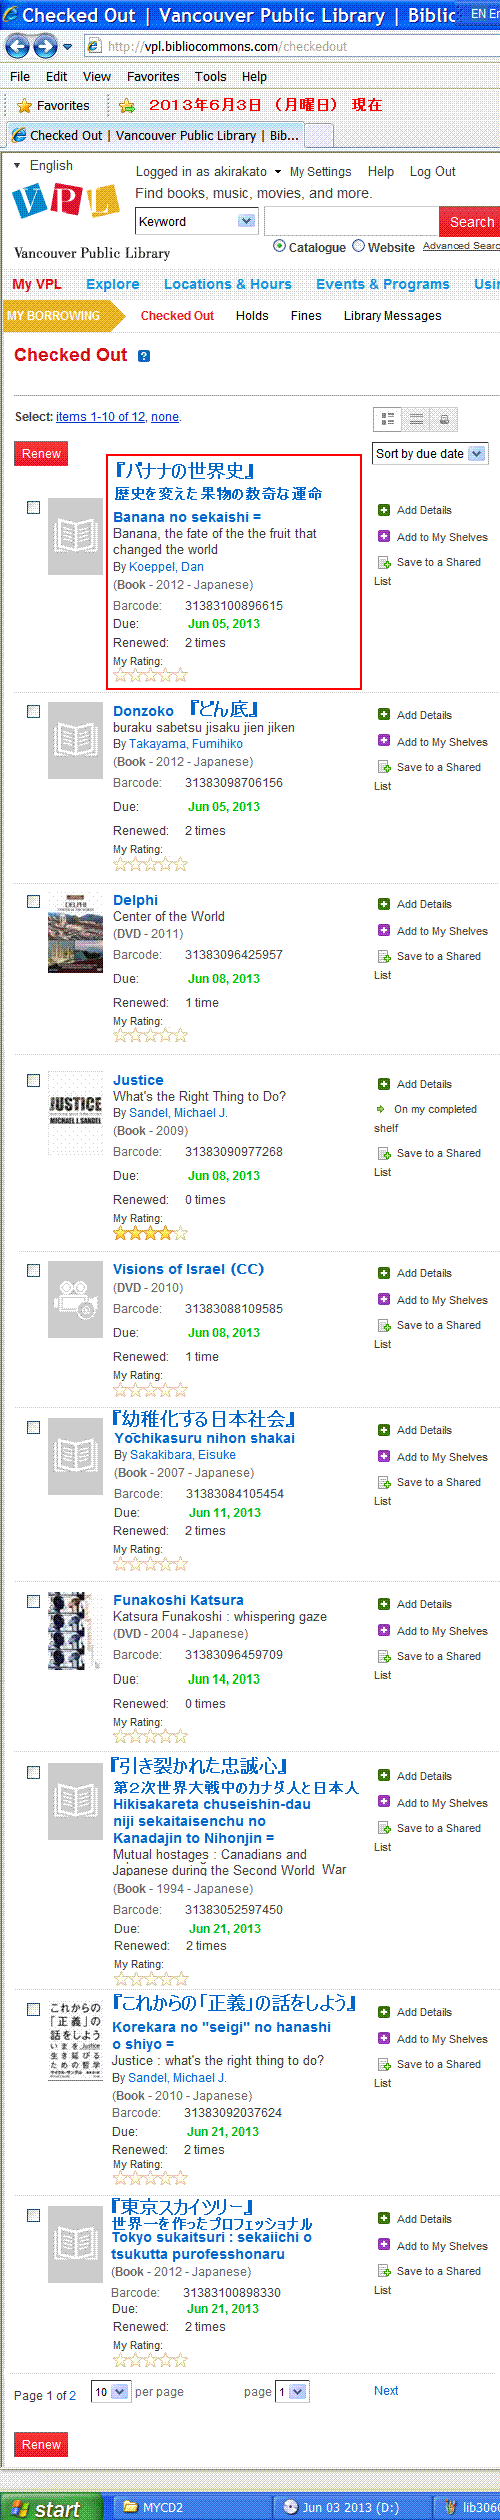The image size is (500, 2520).
Task: Click the print icon
Action: [x=445, y=419]
